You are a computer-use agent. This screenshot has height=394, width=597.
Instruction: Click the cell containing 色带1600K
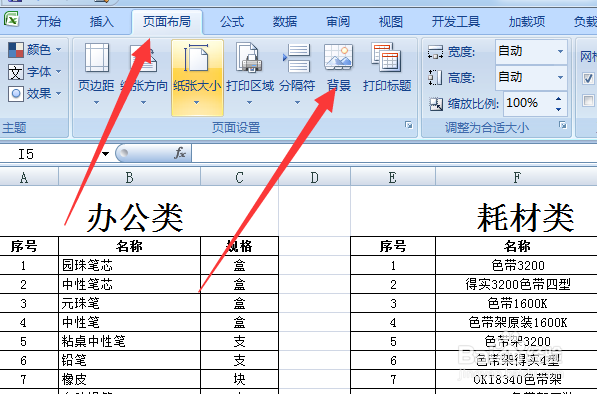516,303
